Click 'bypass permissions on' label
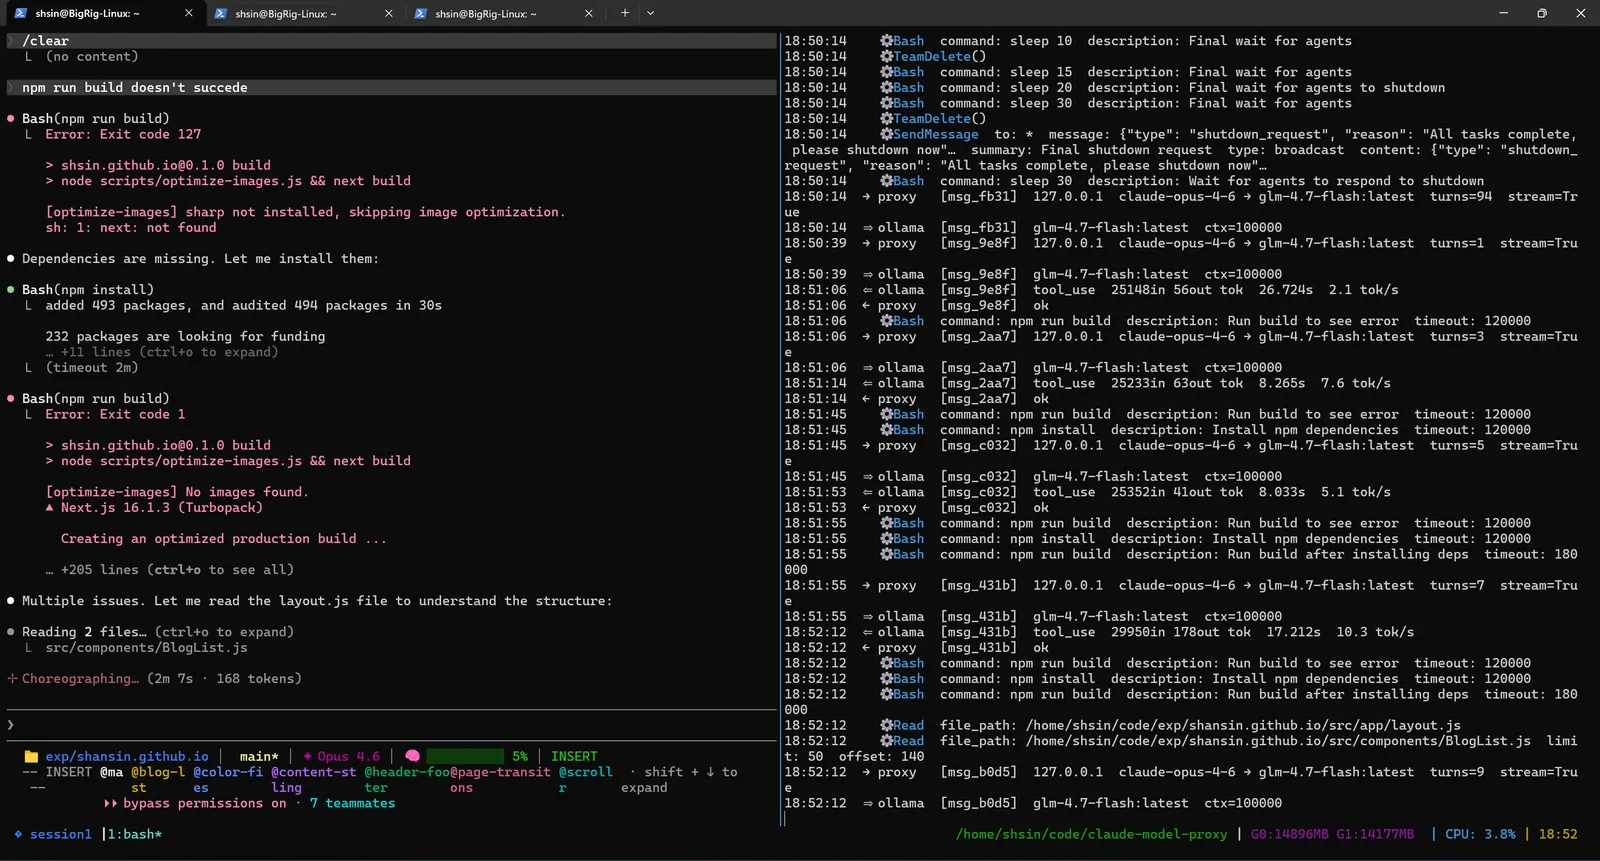Viewport: 1600px width, 861px height. [x=205, y=804]
